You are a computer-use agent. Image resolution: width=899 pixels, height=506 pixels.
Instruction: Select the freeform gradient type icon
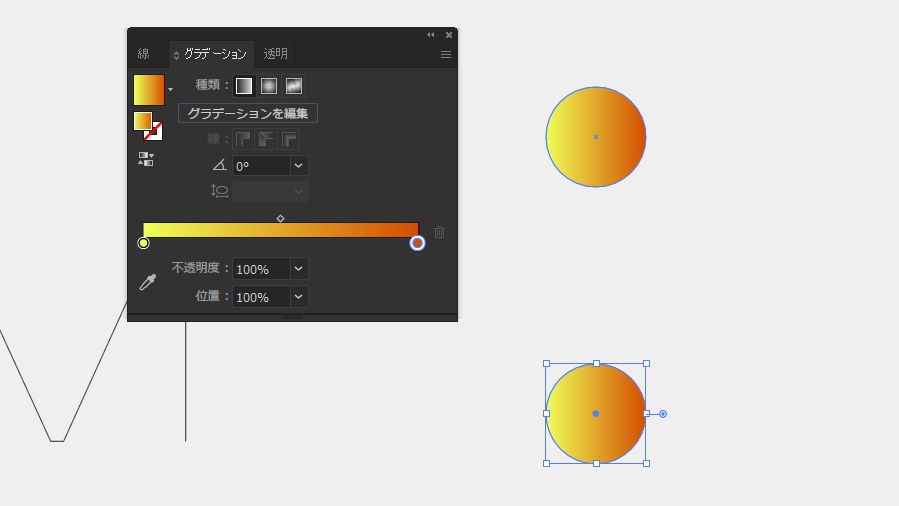pos(294,86)
